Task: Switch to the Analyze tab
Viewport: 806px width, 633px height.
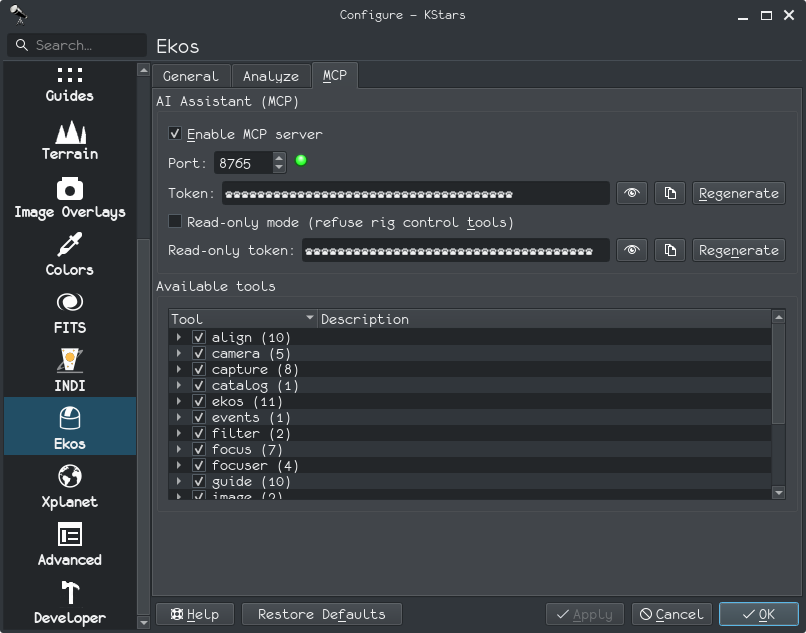Action: coord(271,76)
